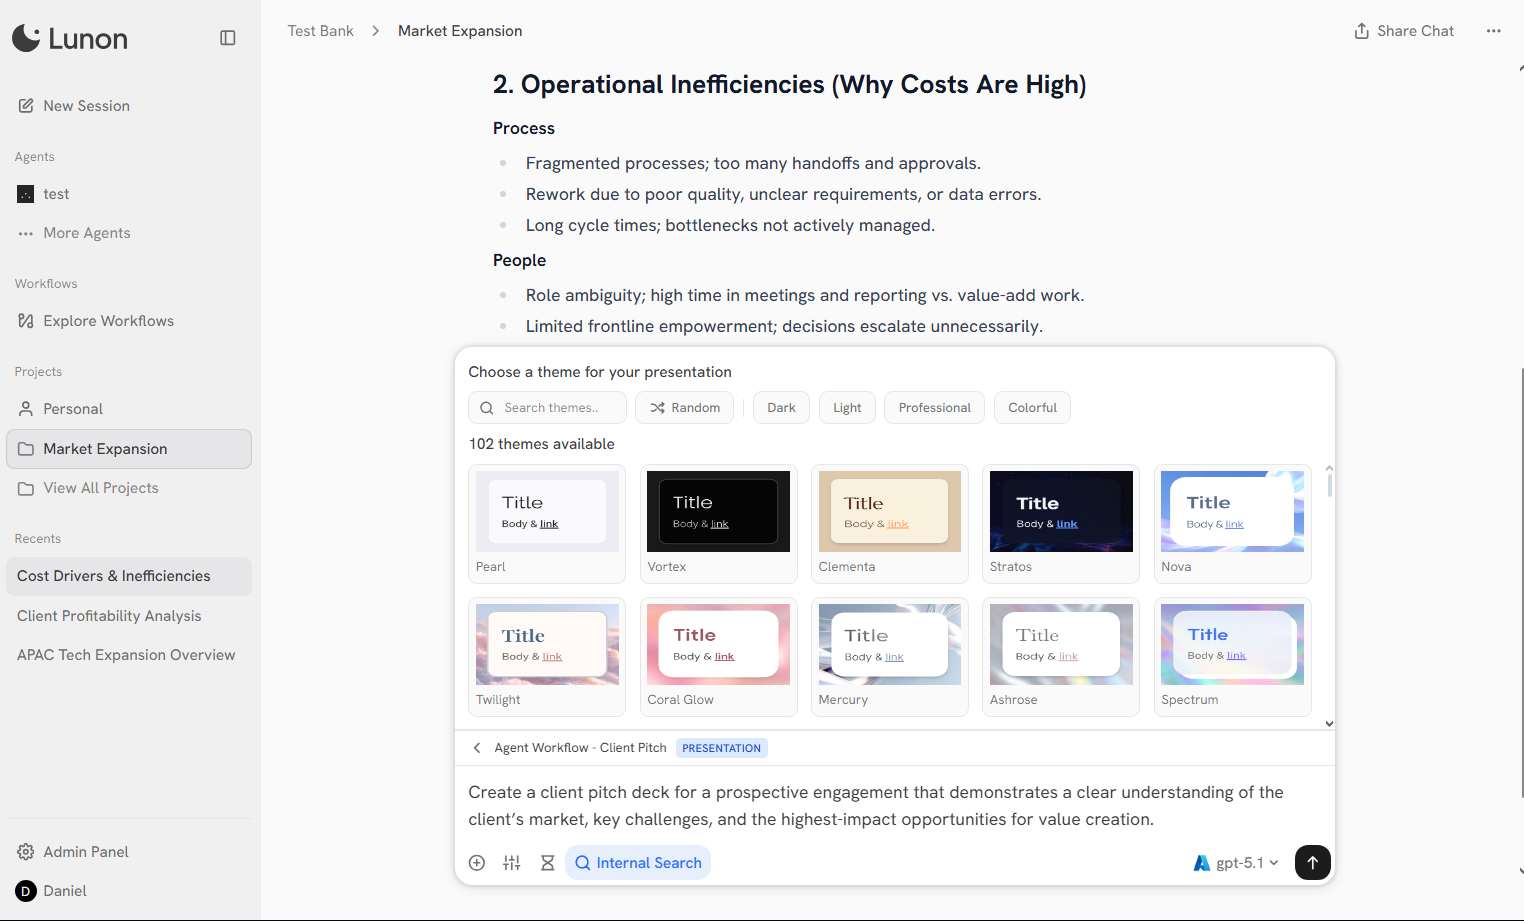This screenshot has width=1524, height=921.
Task: Click the plus attachment icon
Action: pos(477,863)
